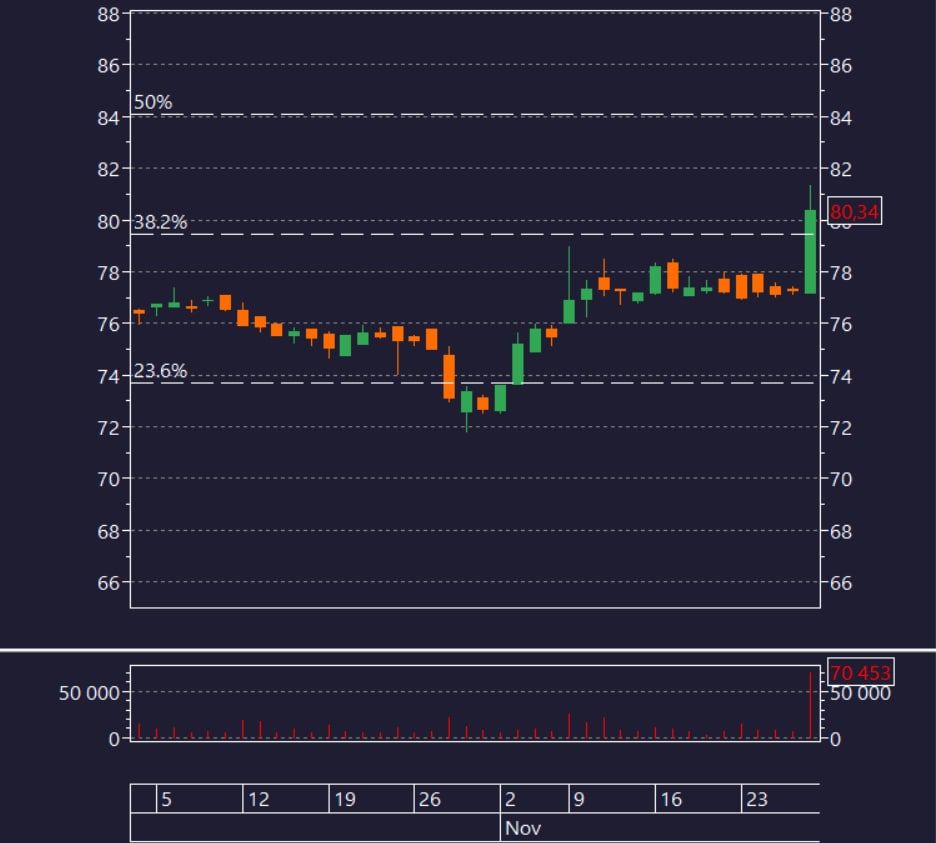Click the lowest green candle near 72
This screenshot has width=936, height=843.
[466, 409]
